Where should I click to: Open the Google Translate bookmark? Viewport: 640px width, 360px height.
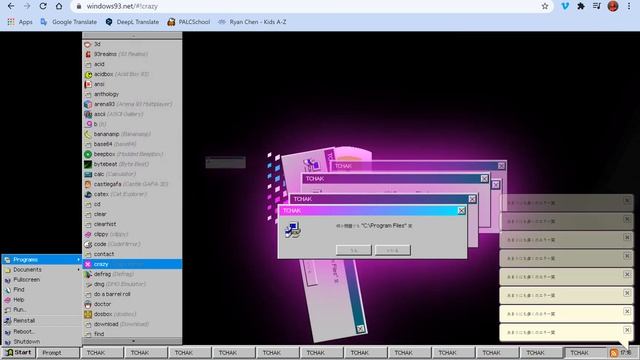pos(69,22)
